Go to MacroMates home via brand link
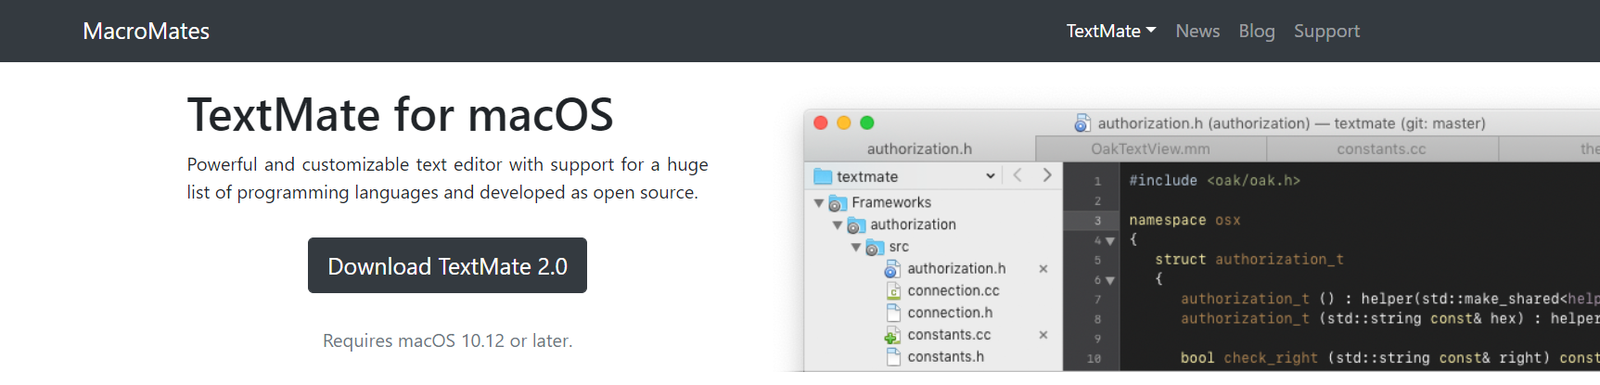The height and width of the screenshot is (385, 1600). point(146,31)
